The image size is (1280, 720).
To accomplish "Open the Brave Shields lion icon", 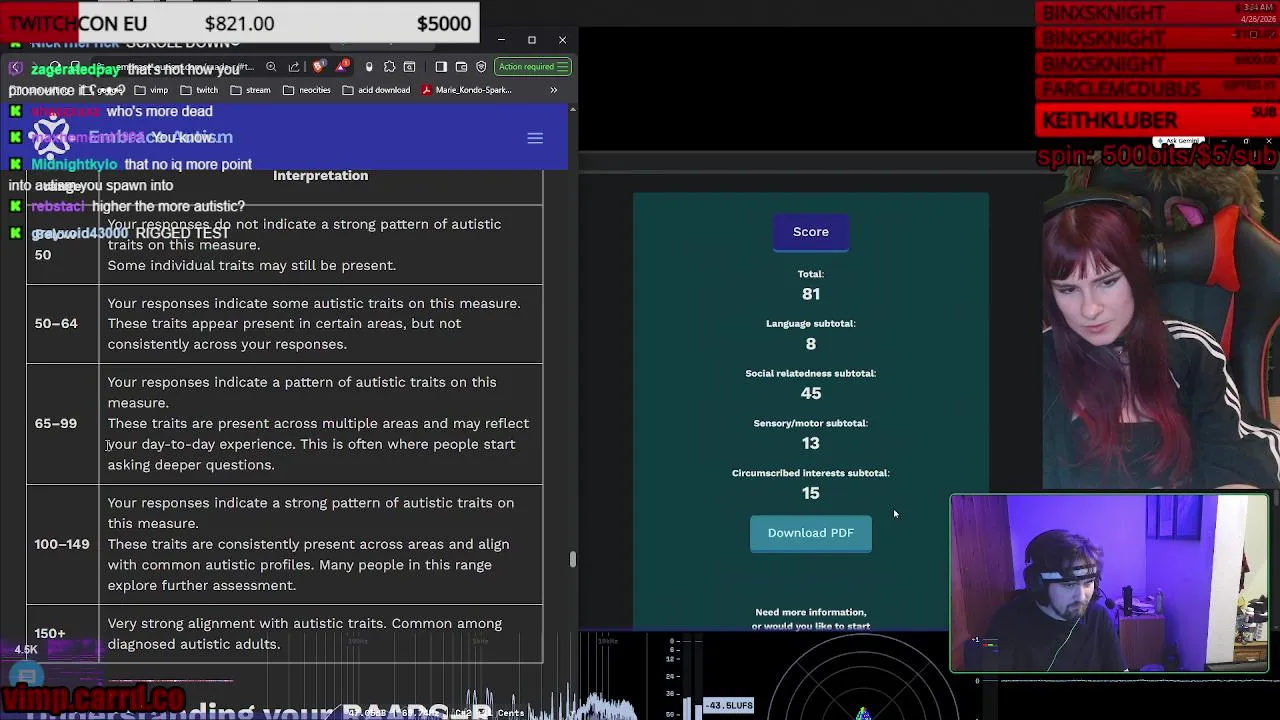I will point(319,66).
